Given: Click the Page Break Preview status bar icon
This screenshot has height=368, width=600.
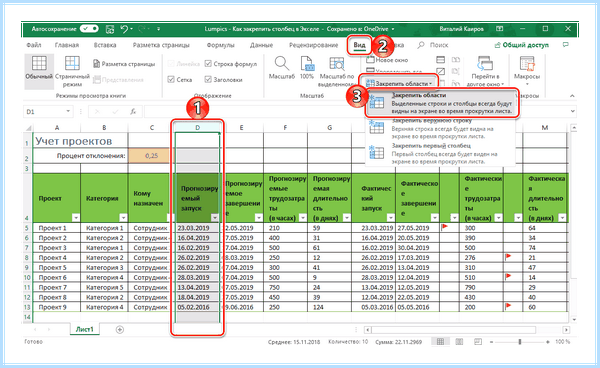Looking at the screenshot, I should point(478,342).
